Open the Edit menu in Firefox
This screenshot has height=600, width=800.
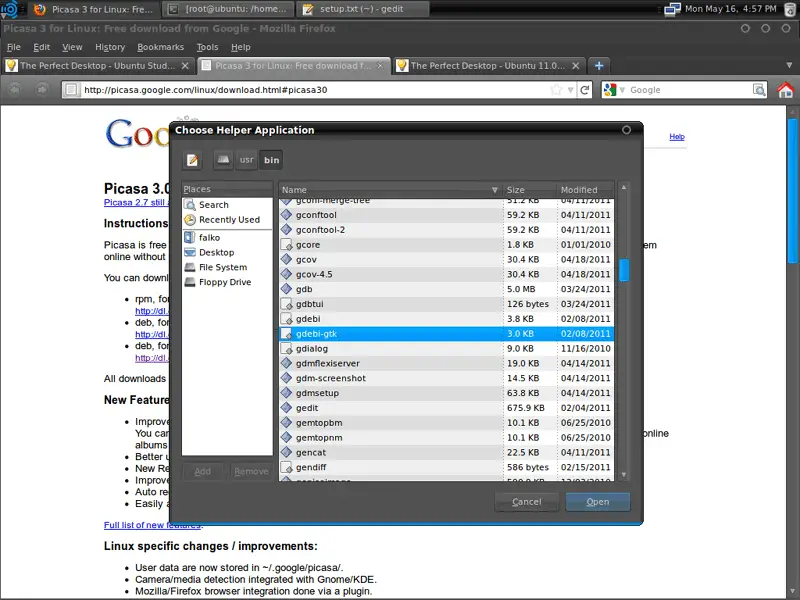[41, 47]
